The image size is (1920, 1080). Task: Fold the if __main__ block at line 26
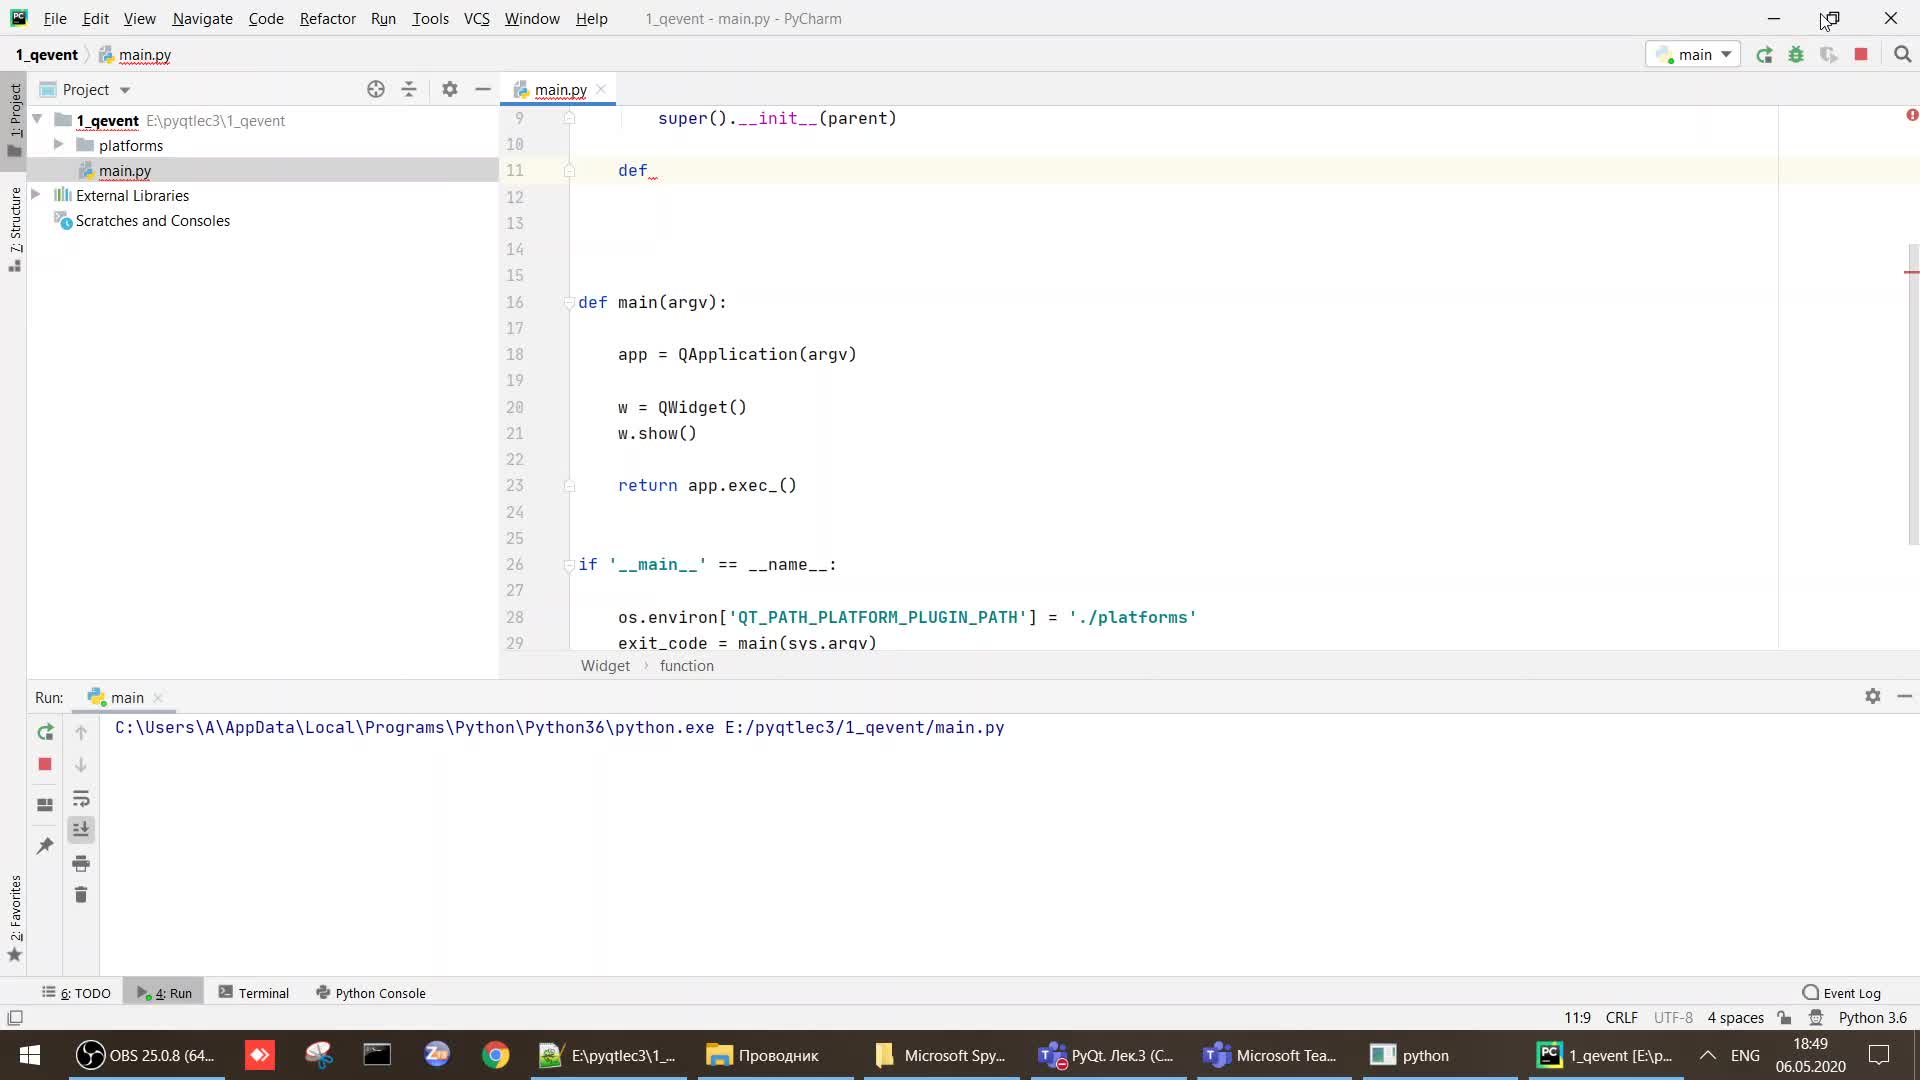pos(568,565)
